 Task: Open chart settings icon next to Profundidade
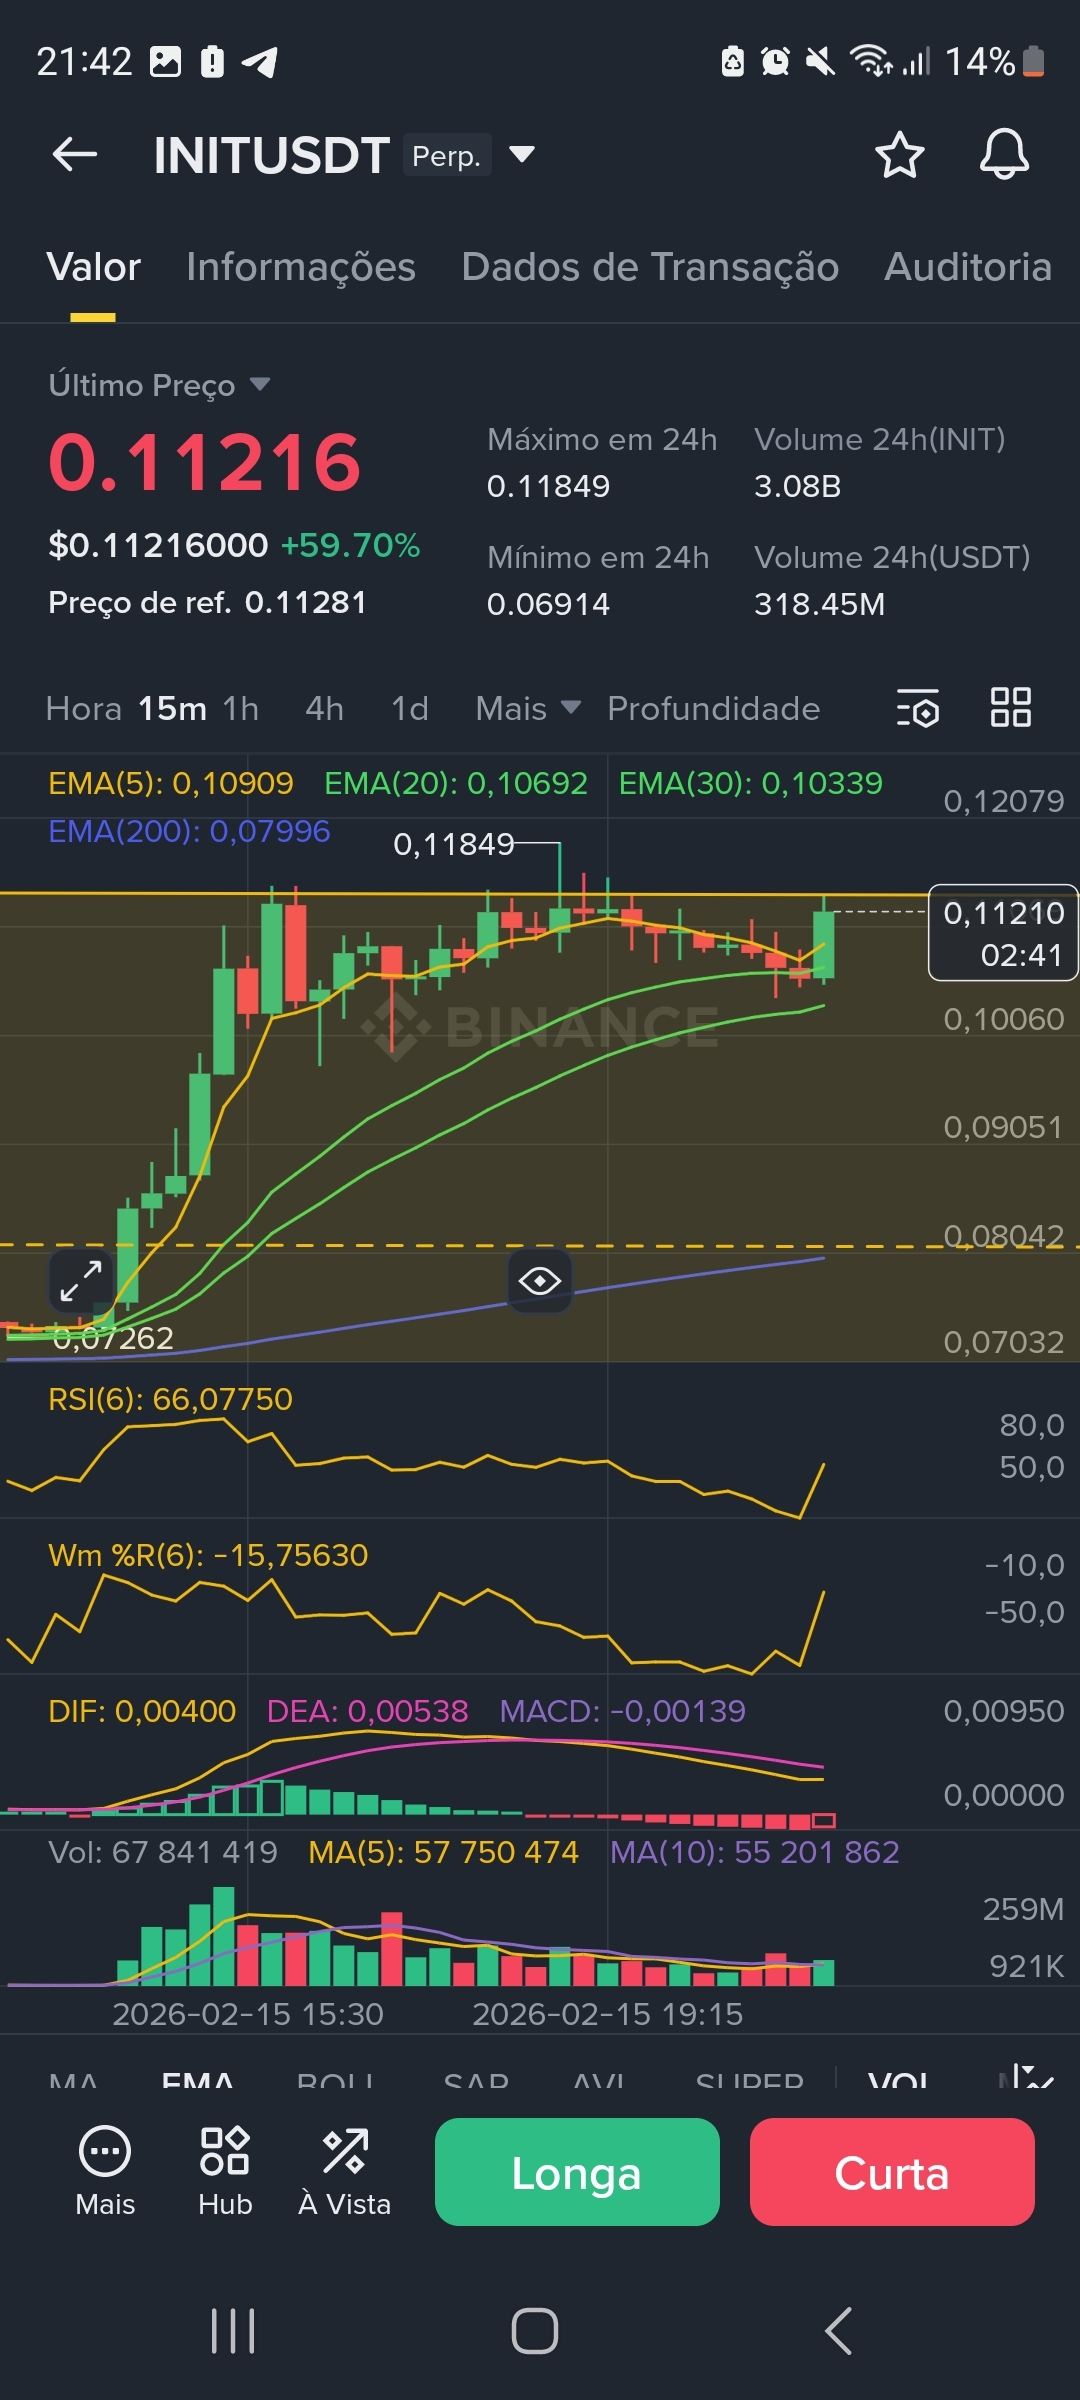917,708
